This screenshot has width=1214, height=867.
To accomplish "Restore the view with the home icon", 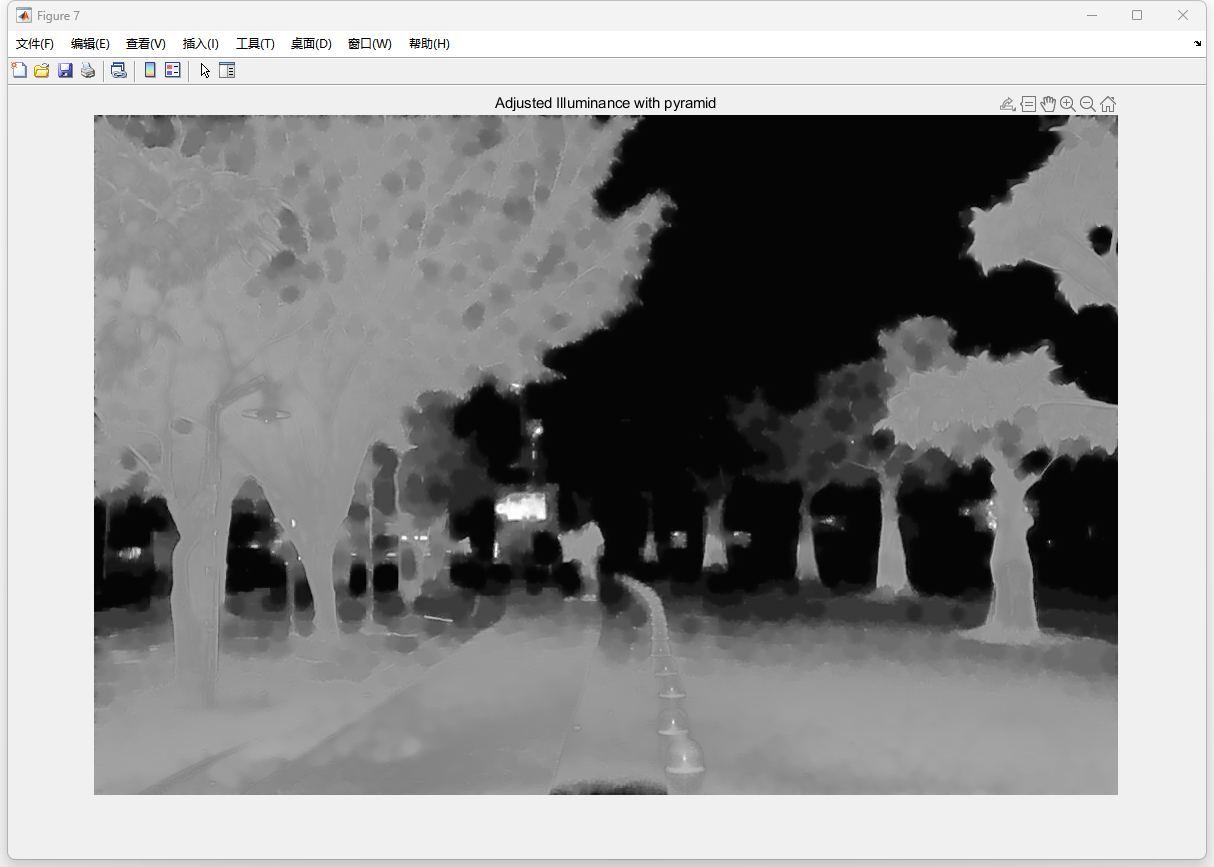I will 1108,104.
